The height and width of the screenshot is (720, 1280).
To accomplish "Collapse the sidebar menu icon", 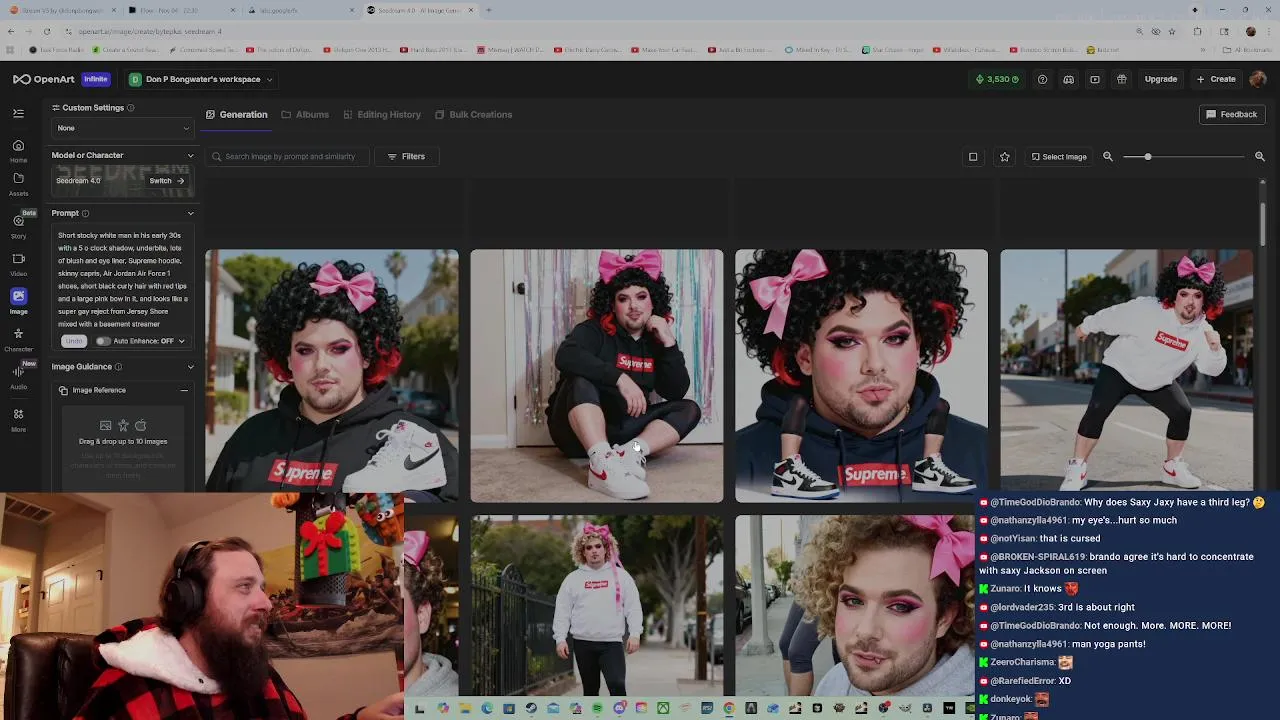I will pyautogui.click(x=18, y=114).
